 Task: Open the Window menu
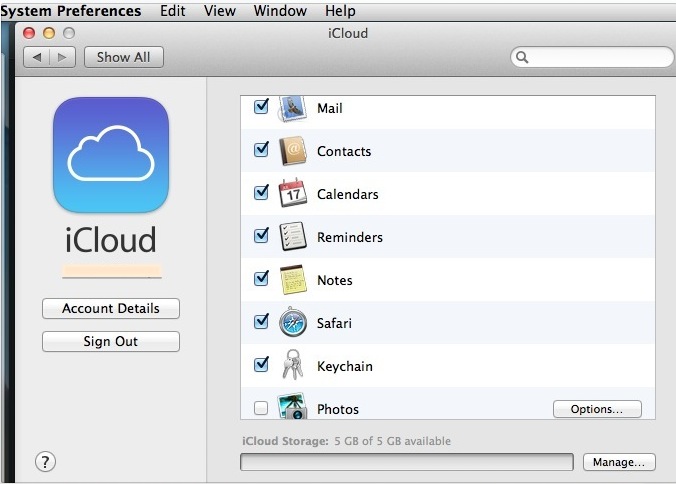[280, 10]
